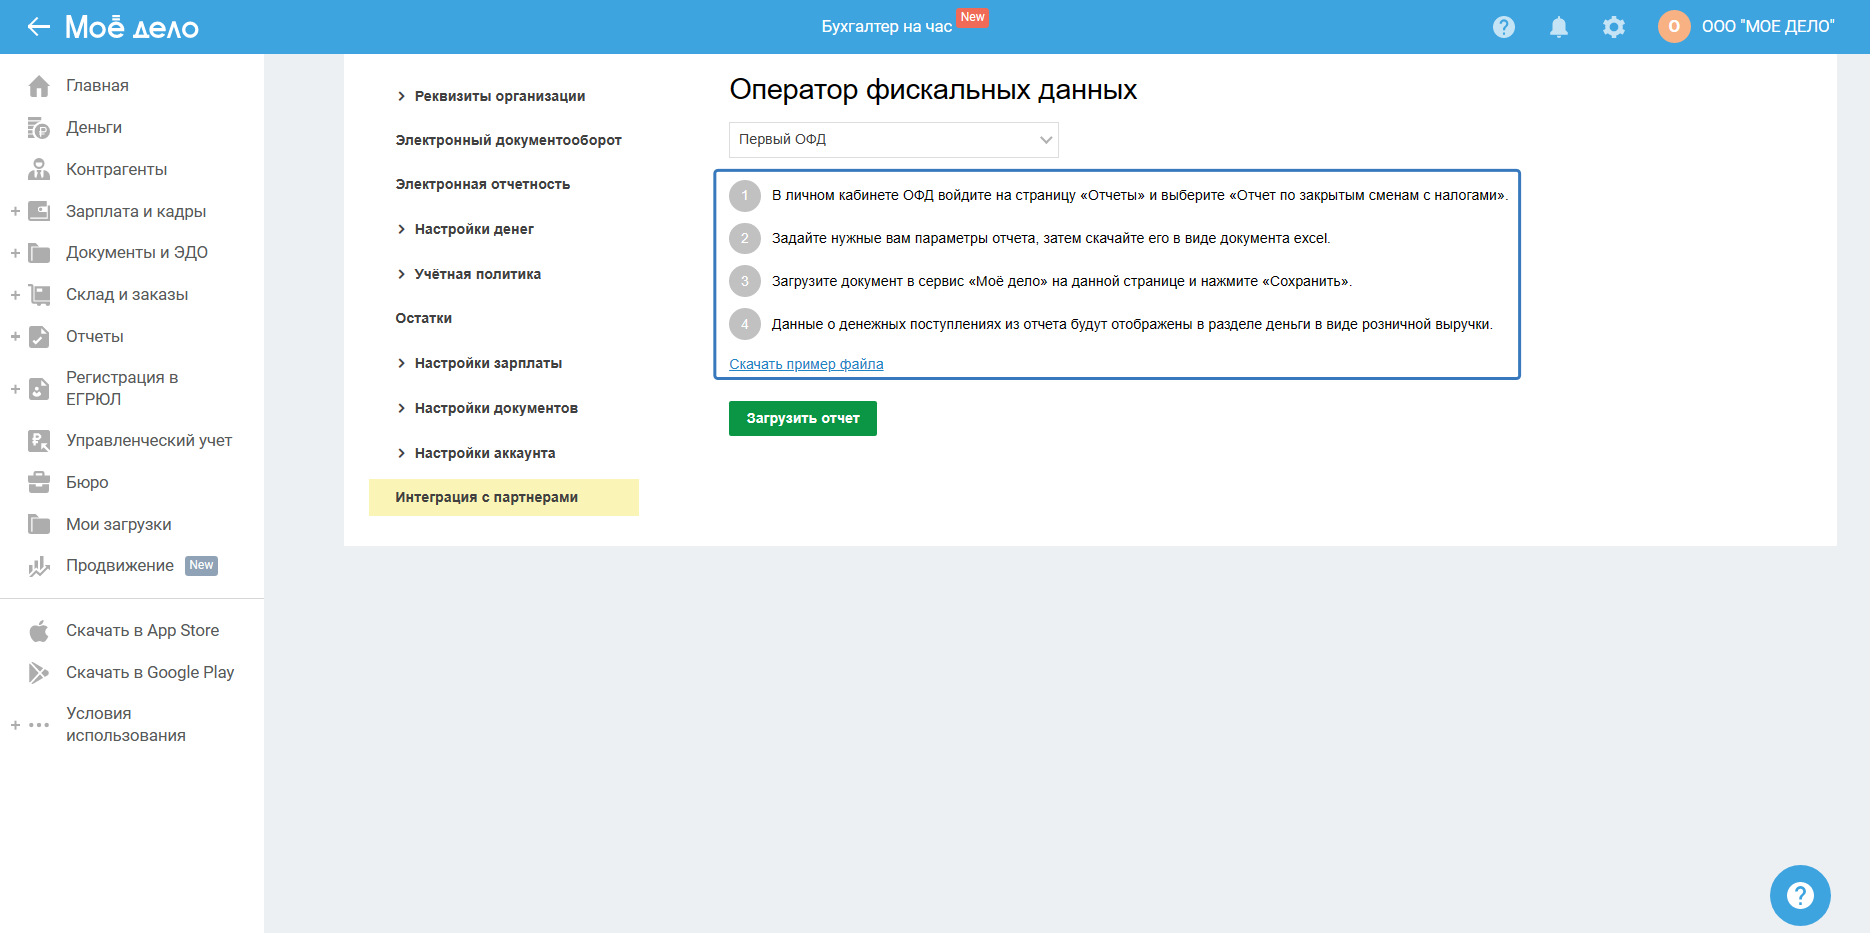Image resolution: width=1870 pixels, height=933 pixels.
Task: Open Остатки settings page
Action: tap(423, 318)
